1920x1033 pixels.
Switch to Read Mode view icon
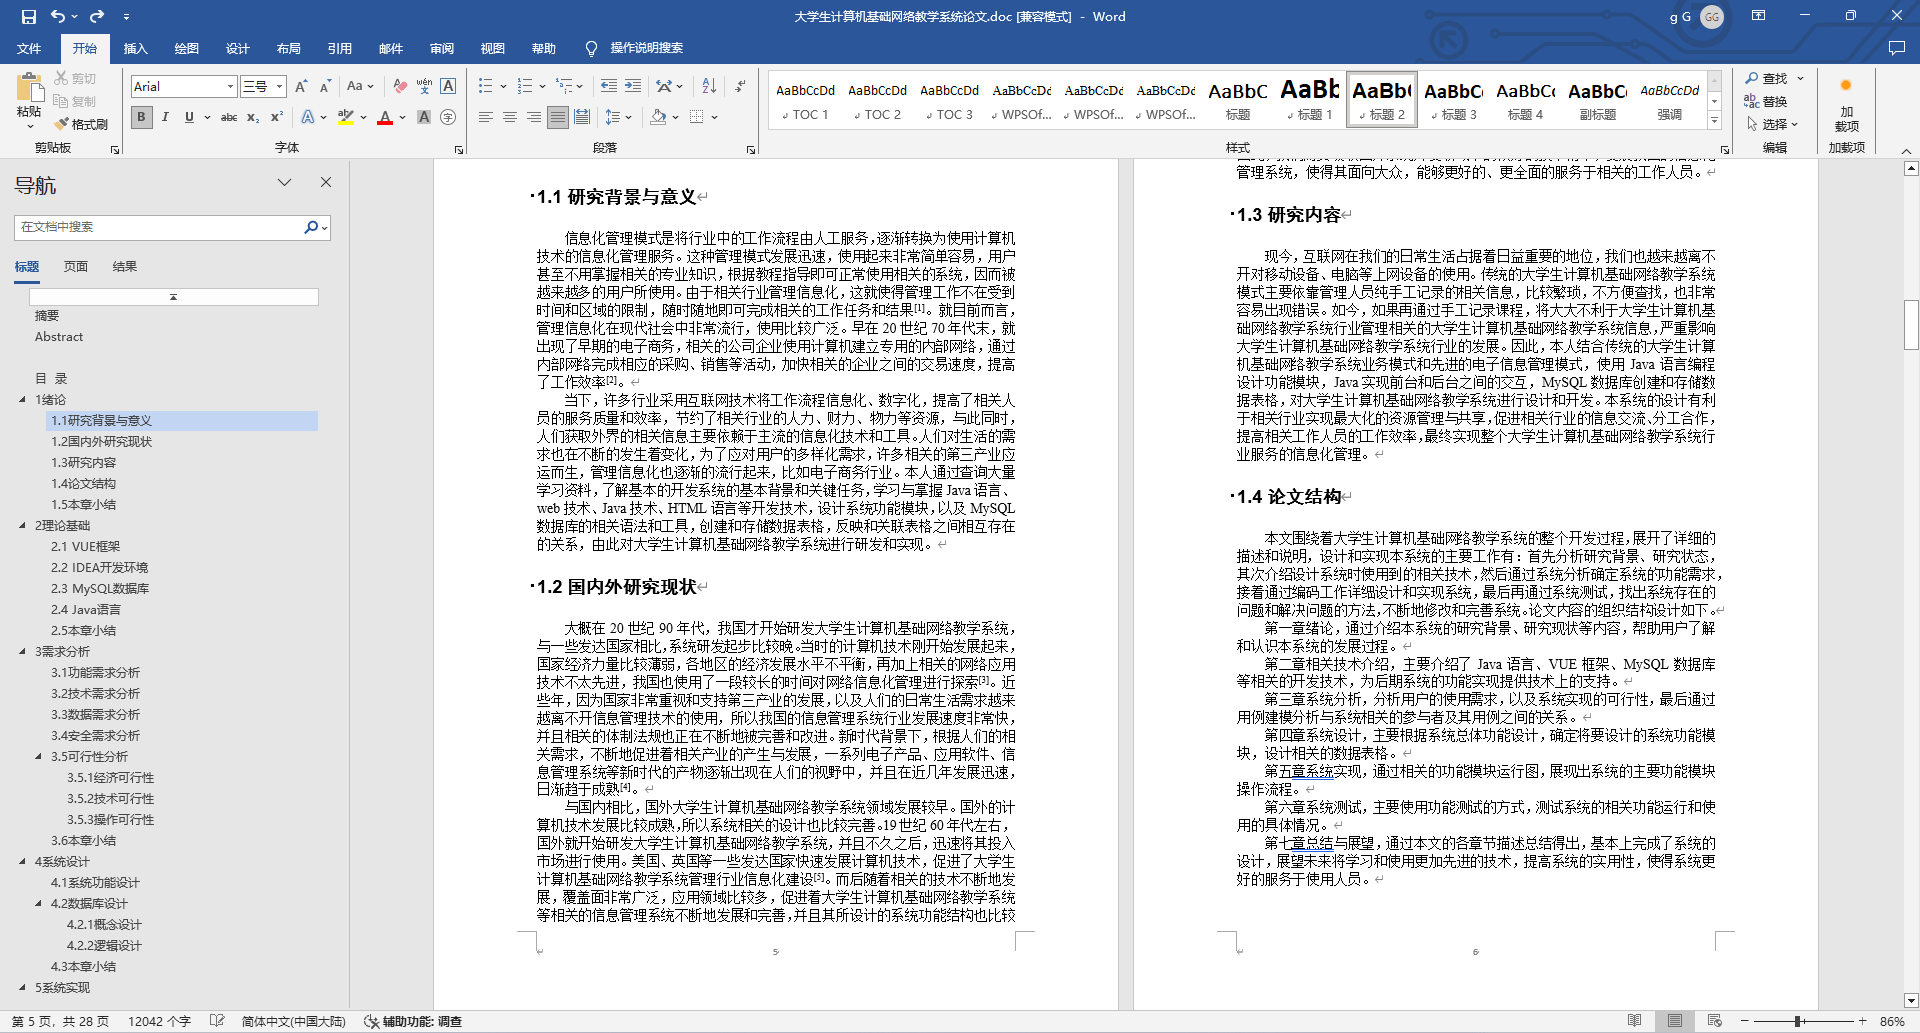pos(1634,1021)
